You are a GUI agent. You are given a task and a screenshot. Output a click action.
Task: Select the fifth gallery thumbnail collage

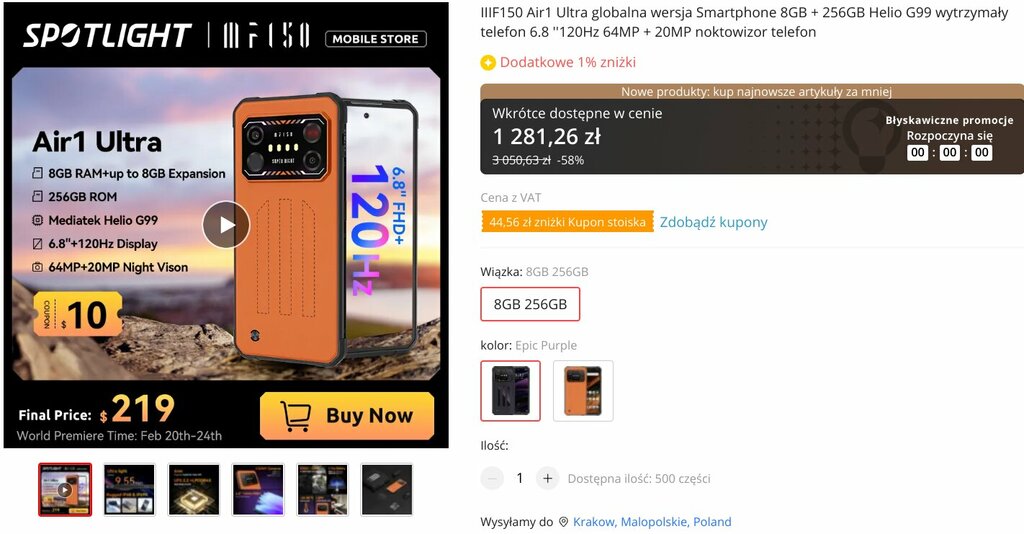323,490
